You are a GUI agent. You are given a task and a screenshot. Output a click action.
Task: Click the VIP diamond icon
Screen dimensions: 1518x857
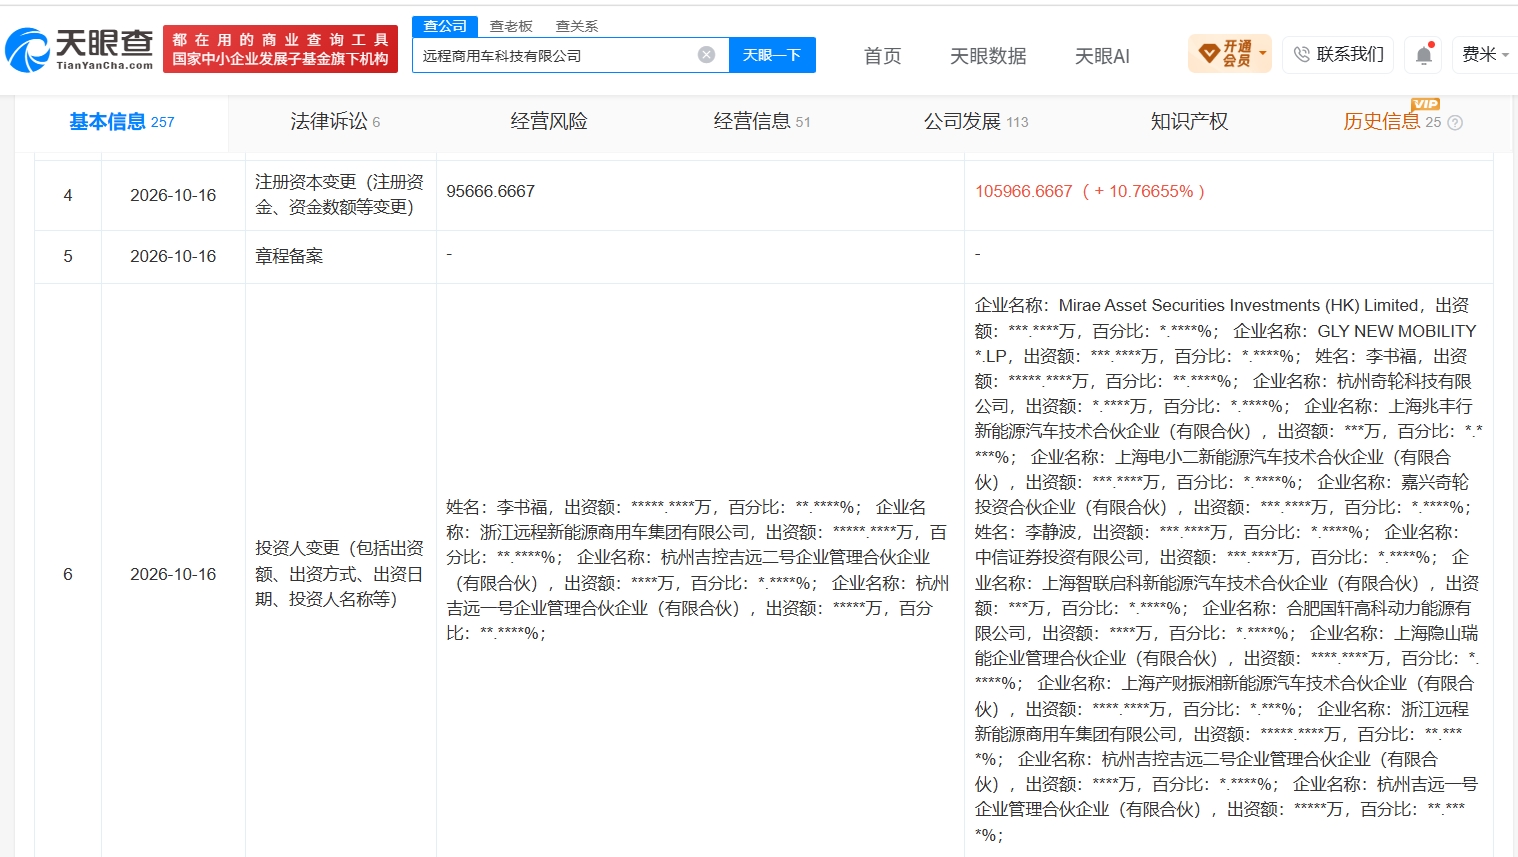pyautogui.click(x=1208, y=53)
